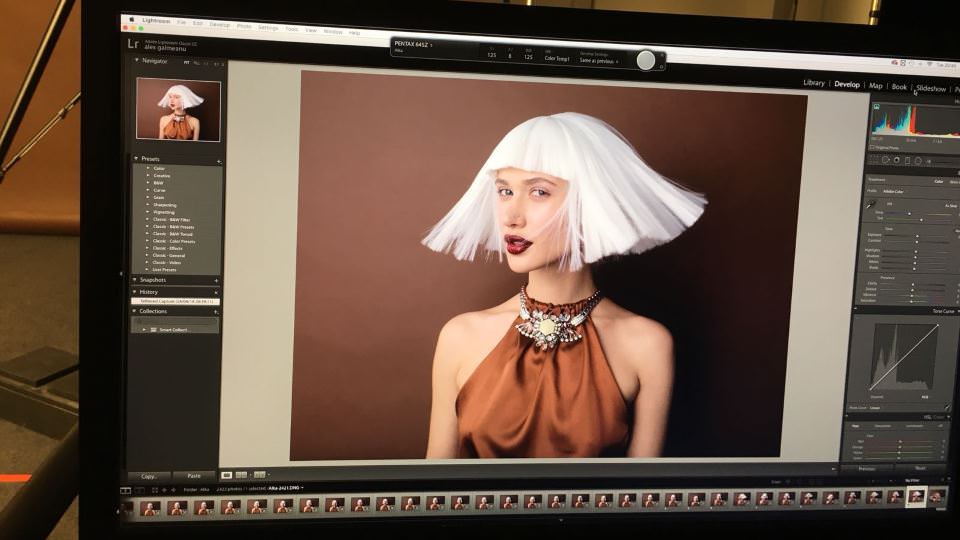The height and width of the screenshot is (540, 960).
Task: Add a new snapshot with plus icon
Action: click(x=216, y=280)
